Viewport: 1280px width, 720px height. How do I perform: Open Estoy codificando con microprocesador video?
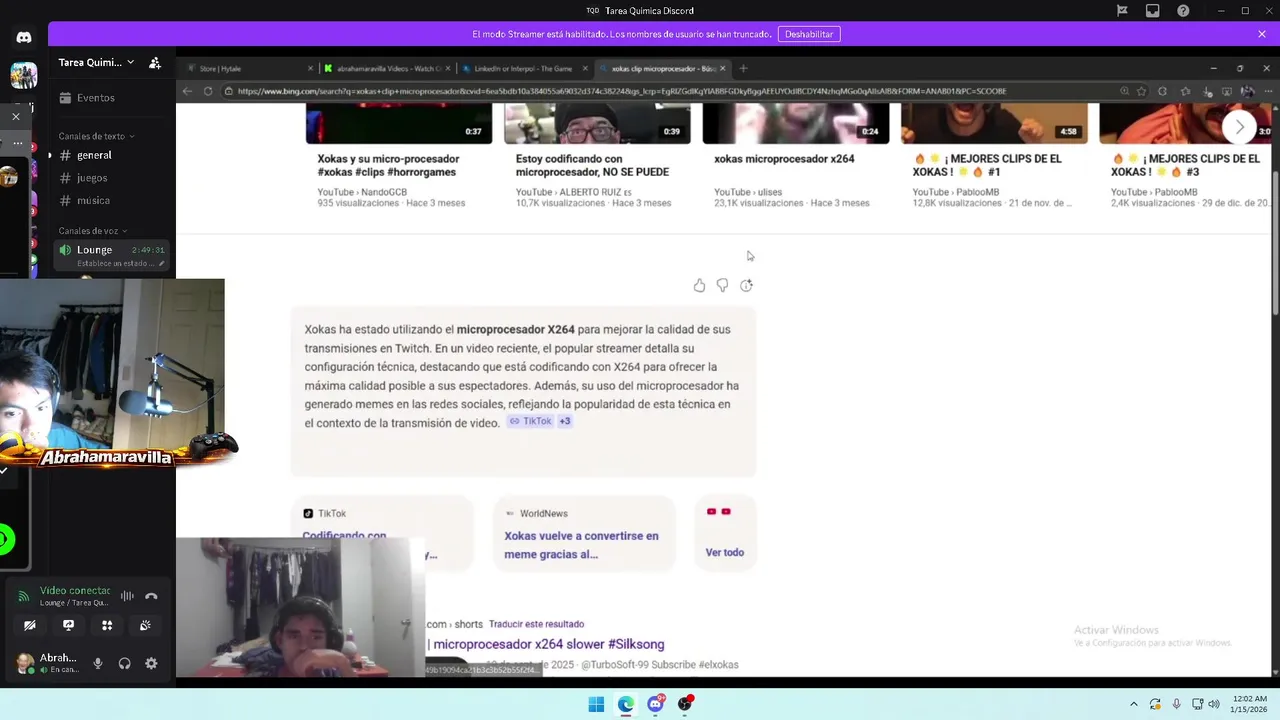(592, 165)
